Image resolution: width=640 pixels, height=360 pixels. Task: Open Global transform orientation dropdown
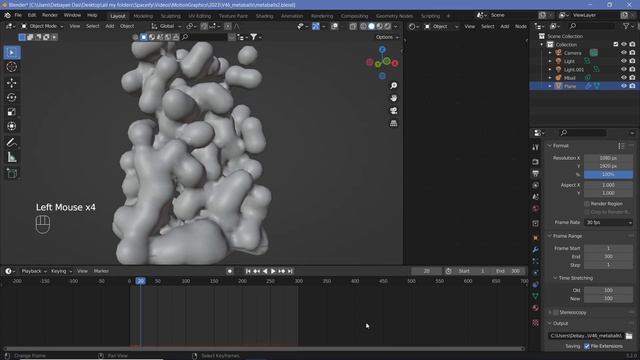pos(167,26)
